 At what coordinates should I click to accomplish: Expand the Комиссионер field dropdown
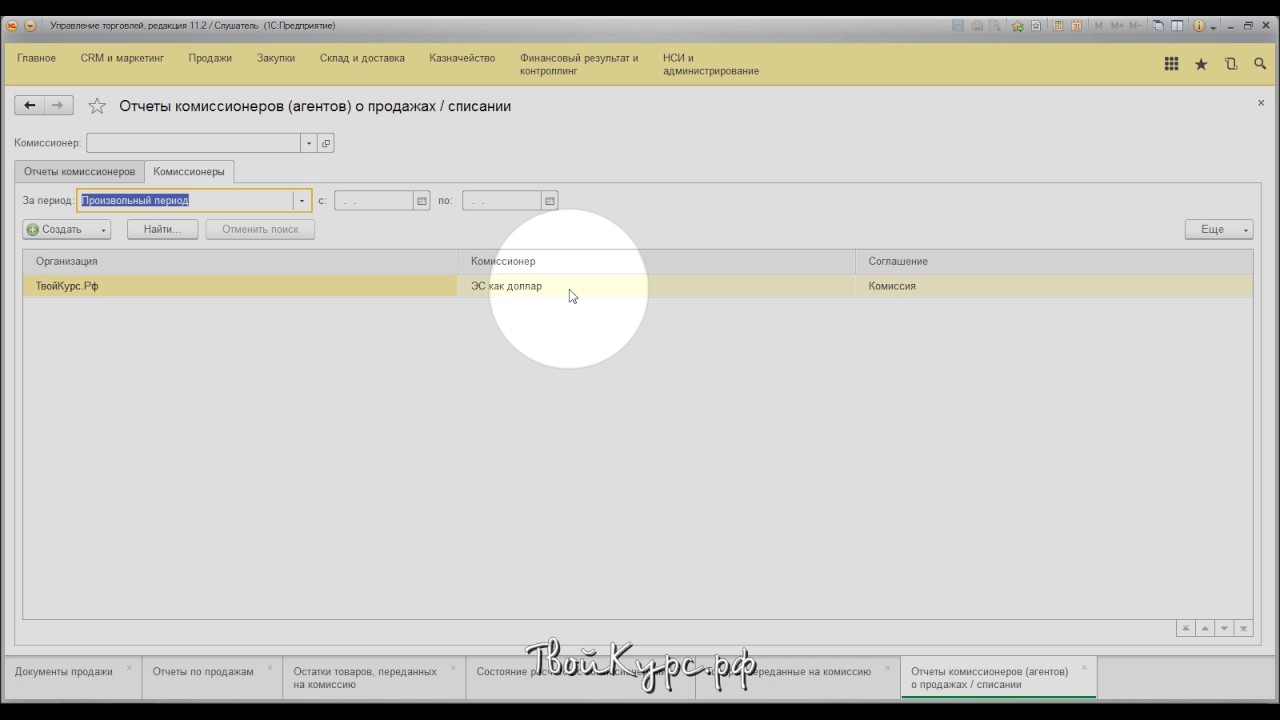pyautogui.click(x=309, y=143)
